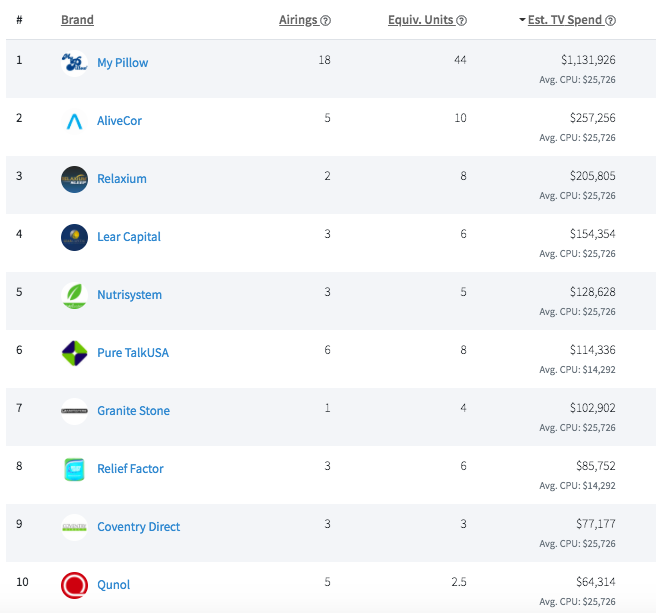Viewport: 656px width, 613px height.
Task: Click the Coventry Direct brand logo
Action: click(x=74, y=528)
